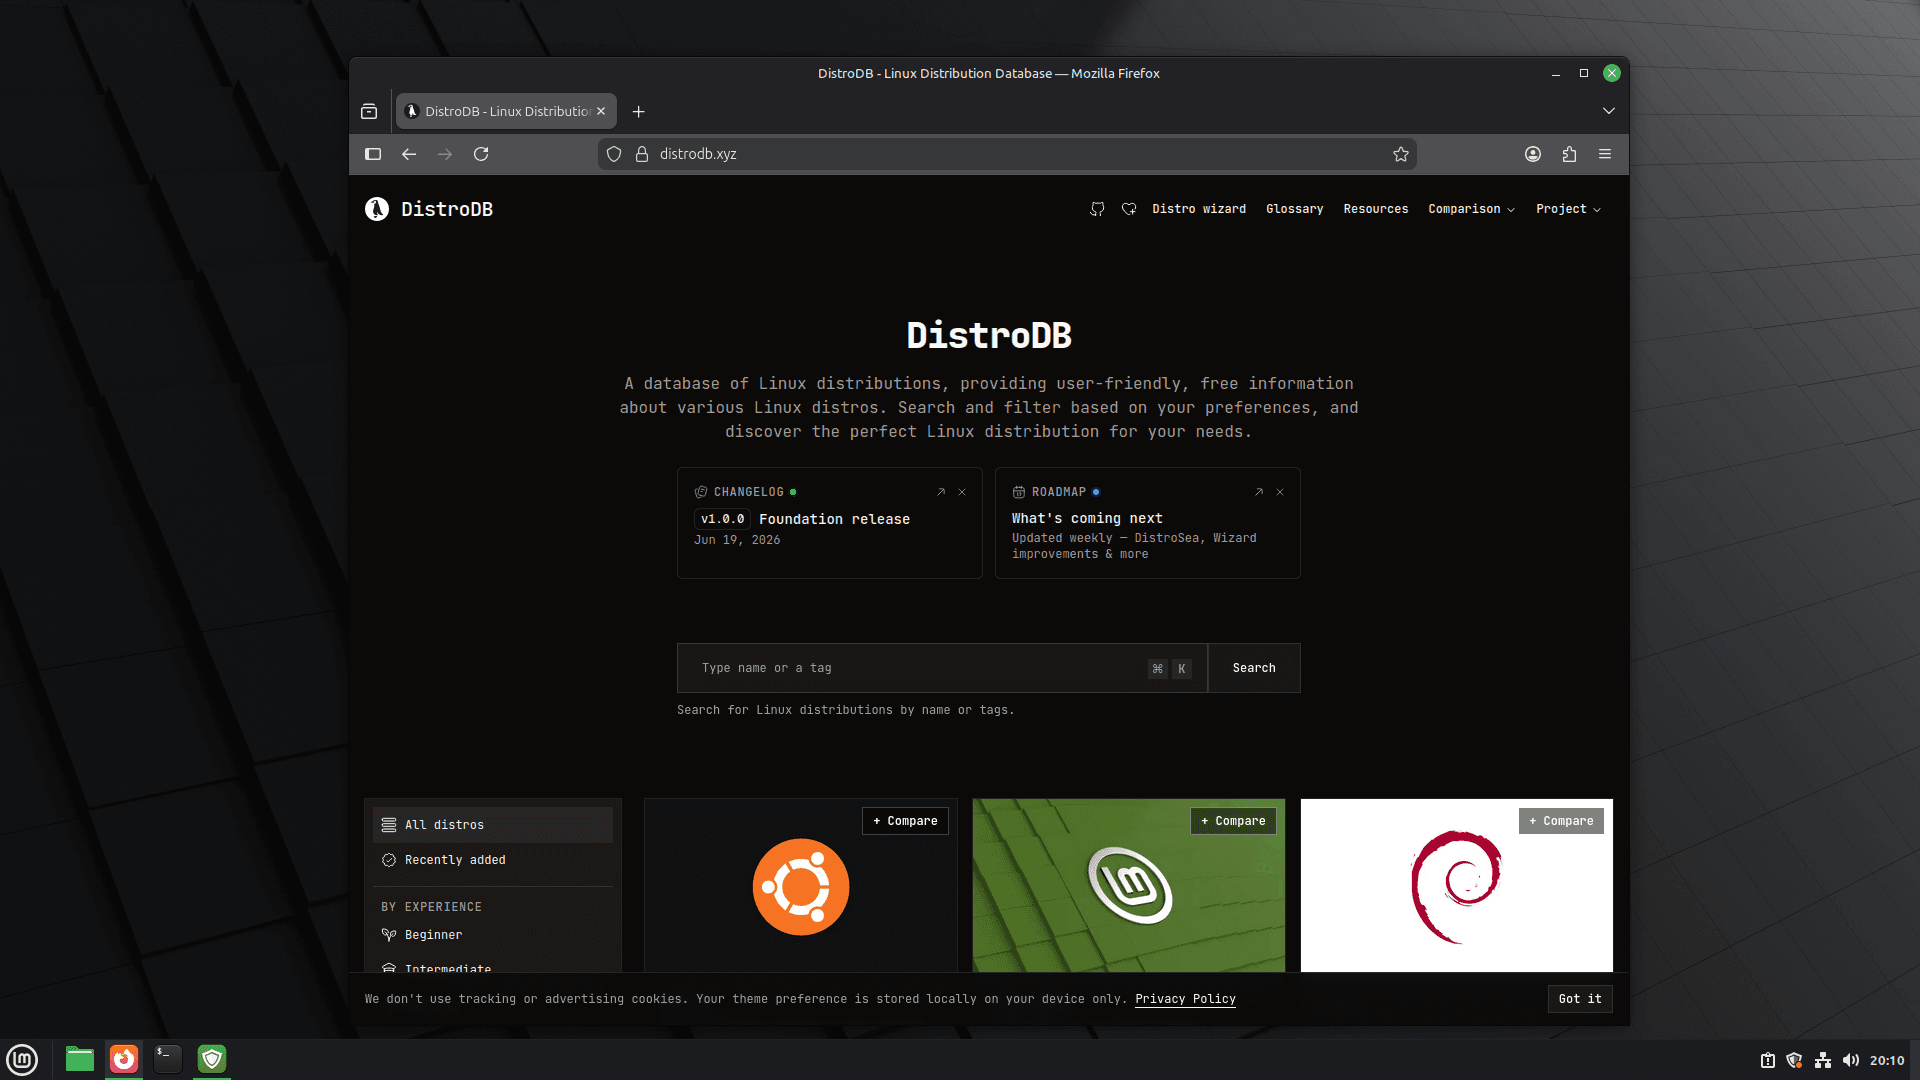Close the DistroDB browser tab
The width and height of the screenshot is (1920, 1080).
pyautogui.click(x=601, y=111)
